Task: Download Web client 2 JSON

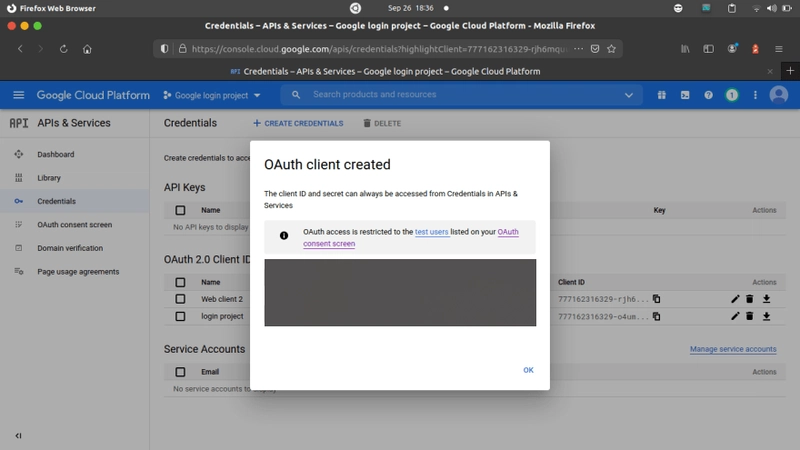Action: pos(766,299)
